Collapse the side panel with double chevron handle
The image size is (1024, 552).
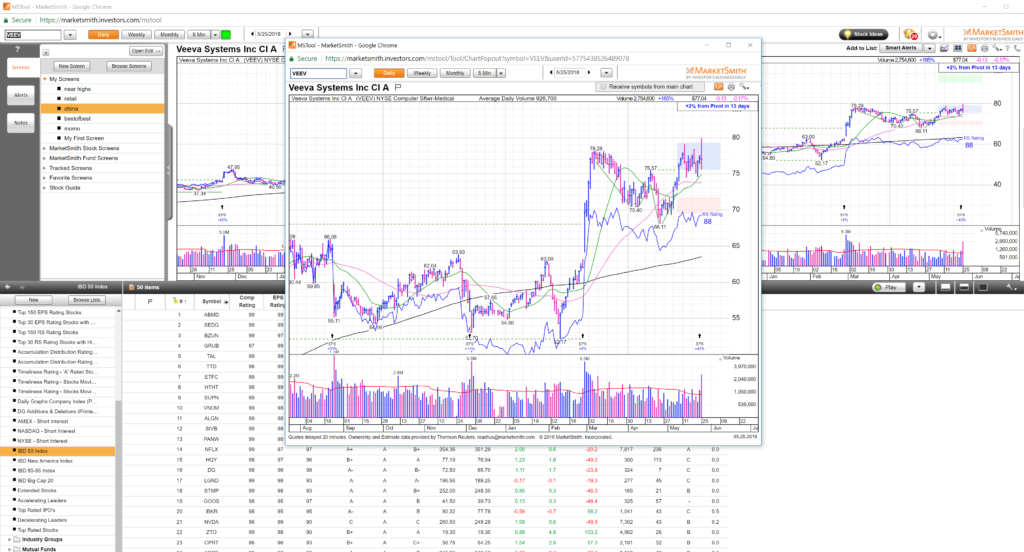click(168, 171)
